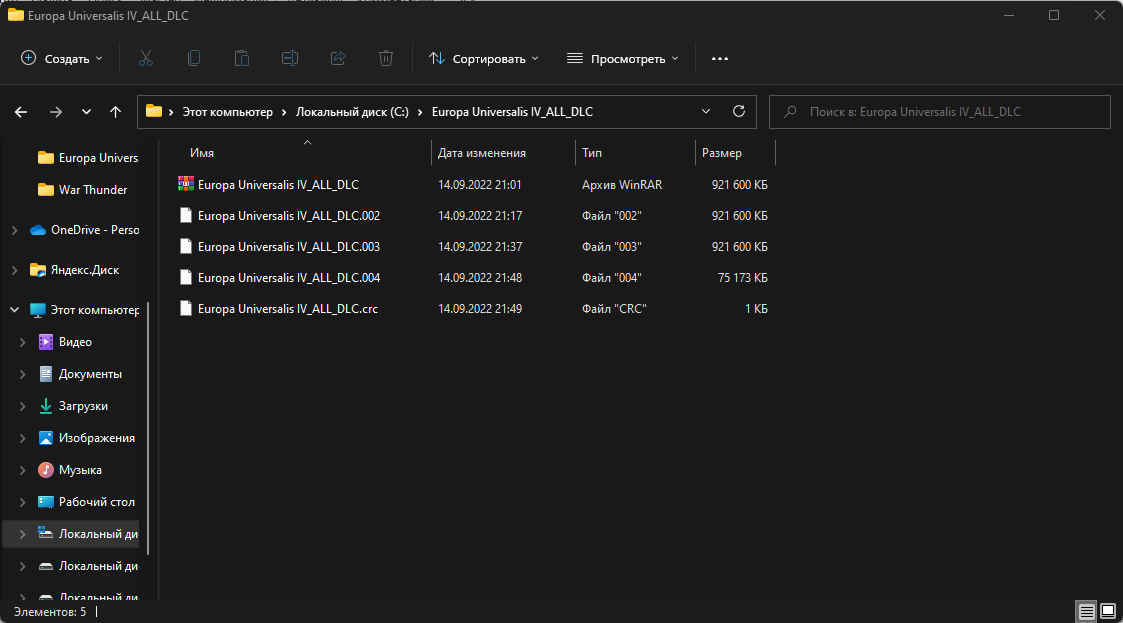Click the file icon of Europa Universalis IV_ALL_DLC.crc
This screenshot has height=623, width=1123.
(186, 309)
